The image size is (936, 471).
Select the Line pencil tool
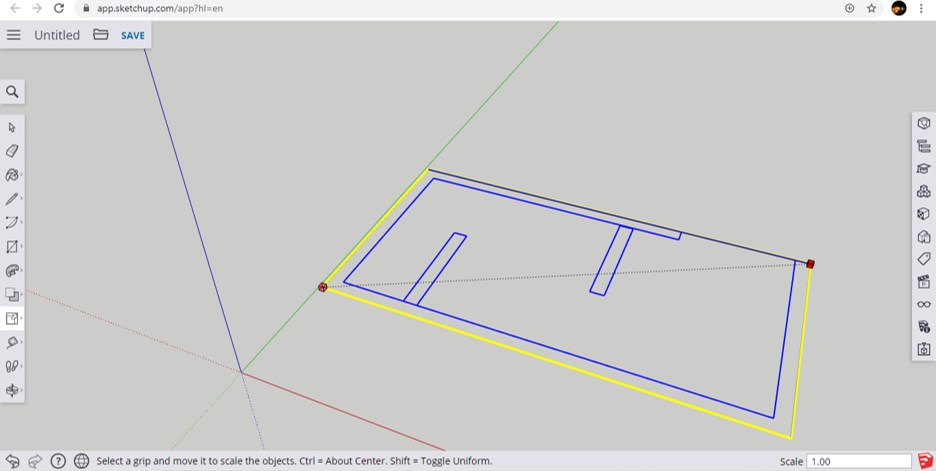click(x=12, y=199)
